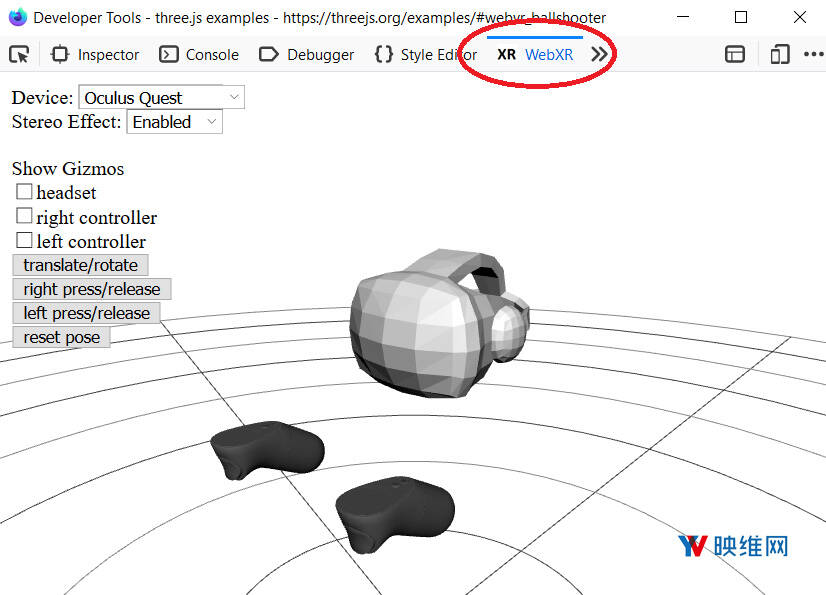Enable the headset gizmo checkbox
Screen dimensions: 826x595
[x=24, y=191]
